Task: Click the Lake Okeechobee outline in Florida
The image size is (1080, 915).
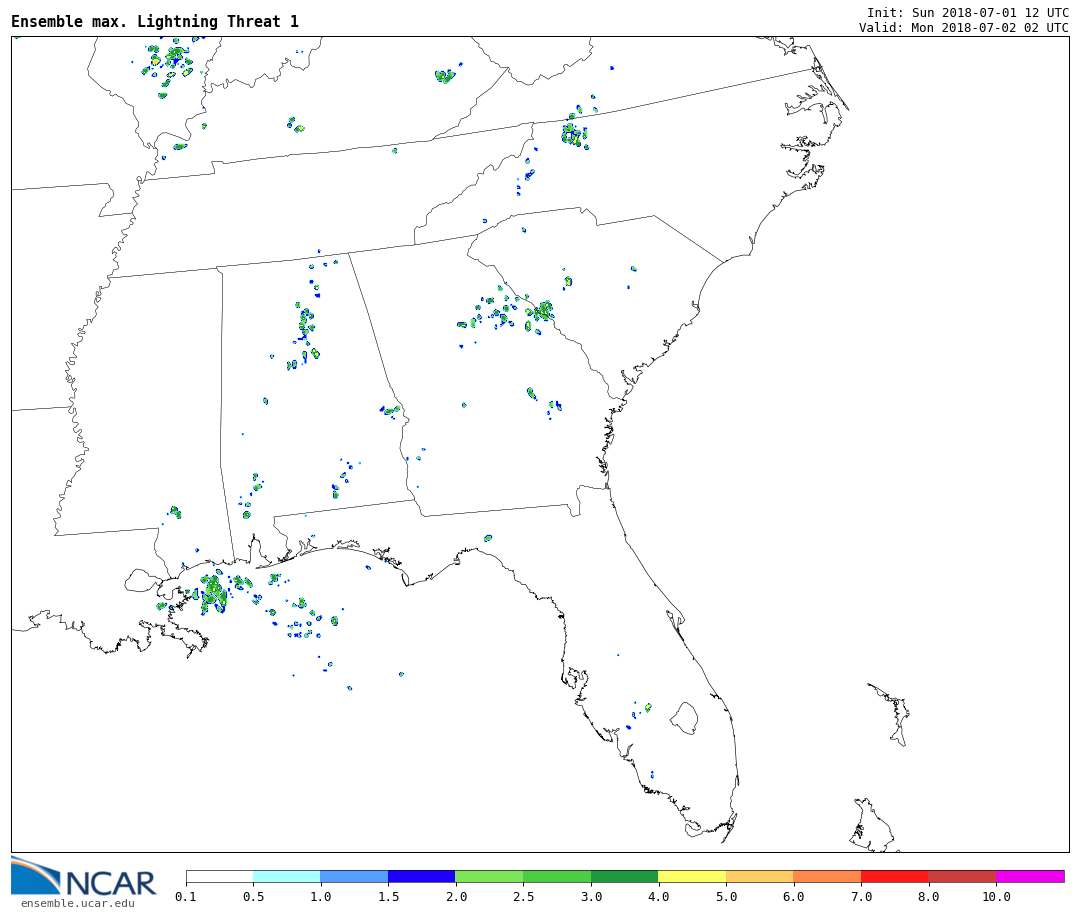Action: coord(685,718)
